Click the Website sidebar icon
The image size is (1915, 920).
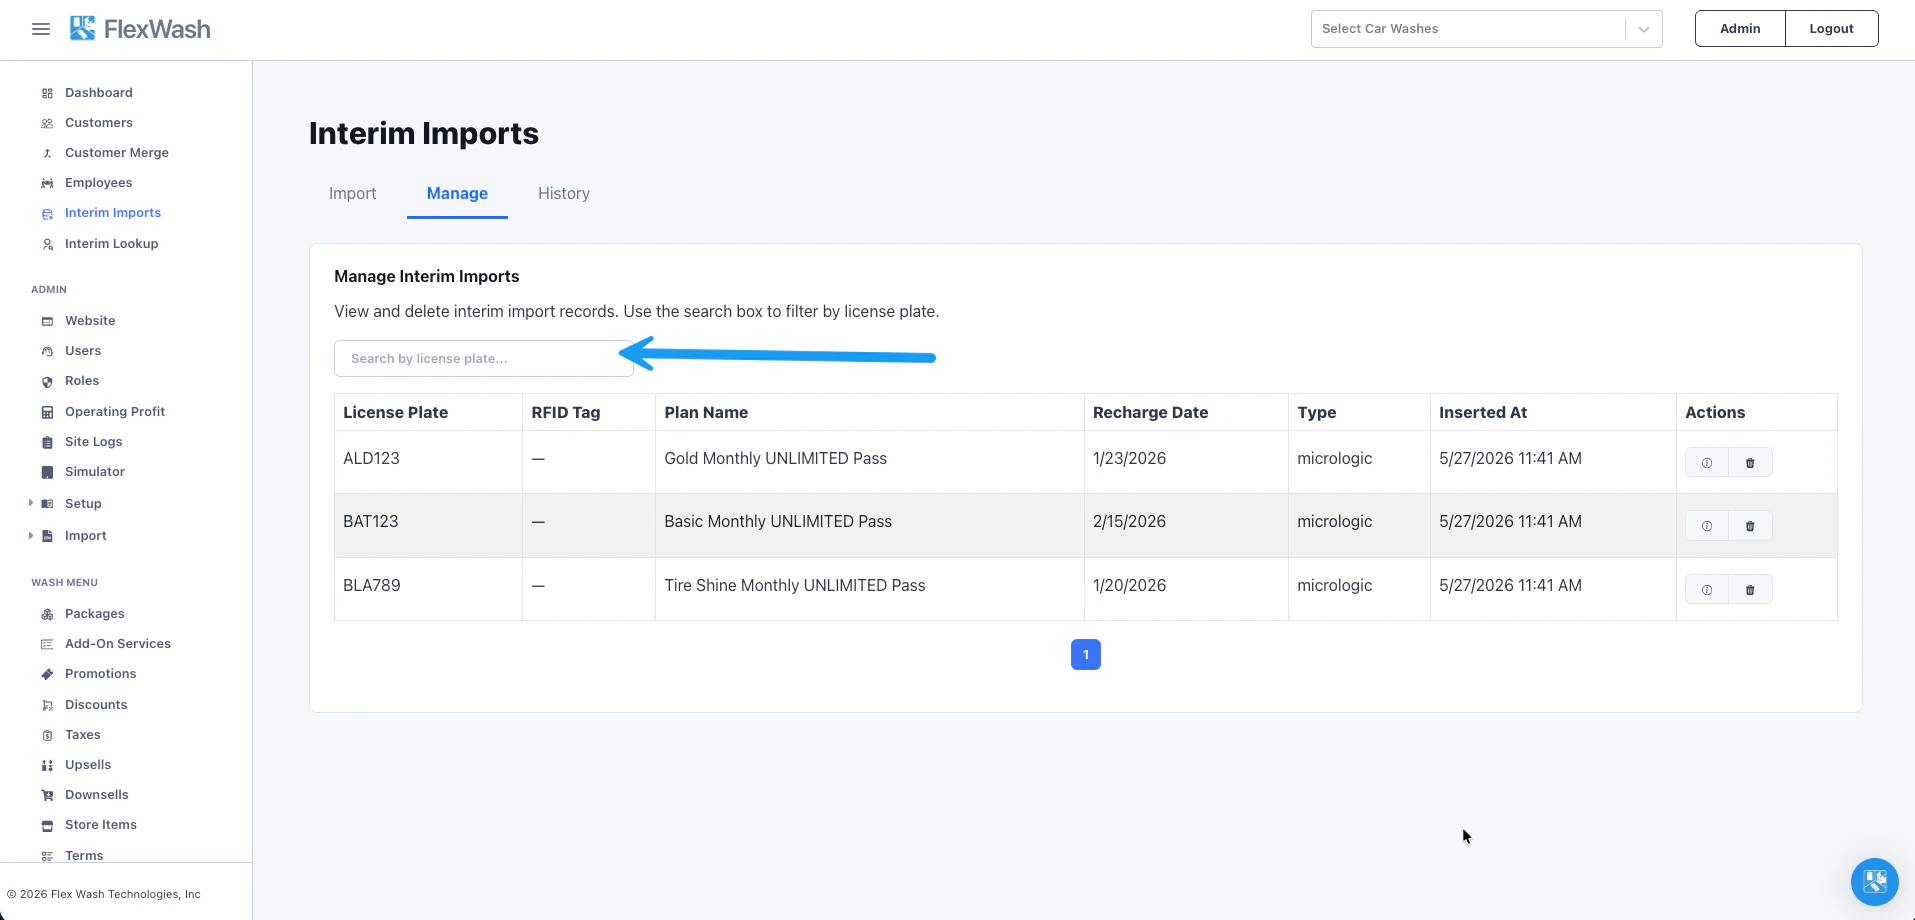click(47, 321)
